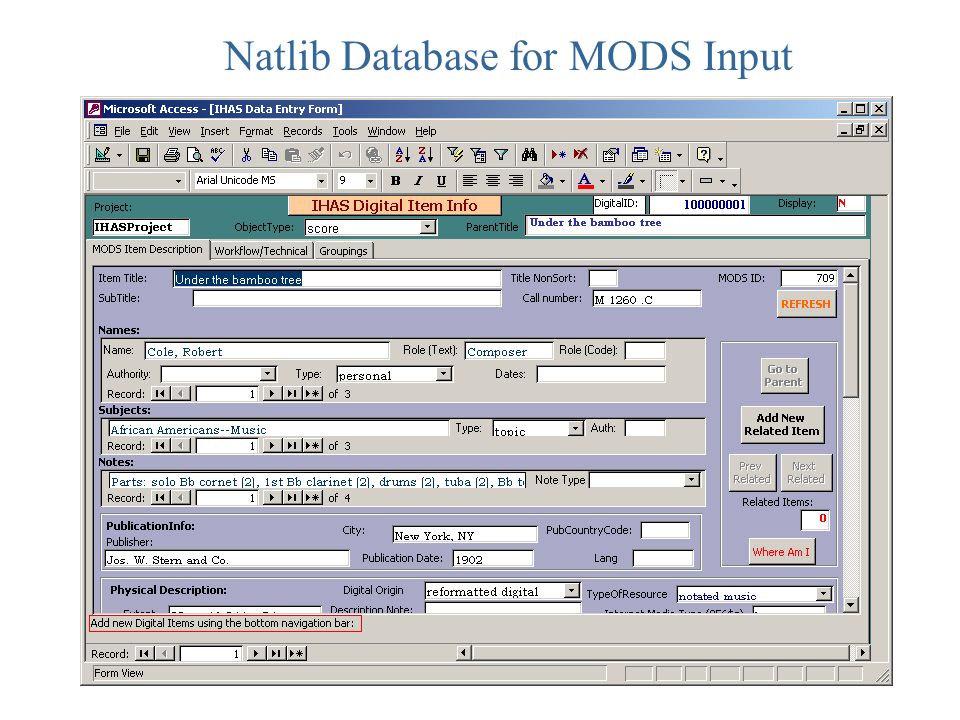Expand the Authority dropdown arrow
The width and height of the screenshot is (960, 720).
[x=268, y=373]
